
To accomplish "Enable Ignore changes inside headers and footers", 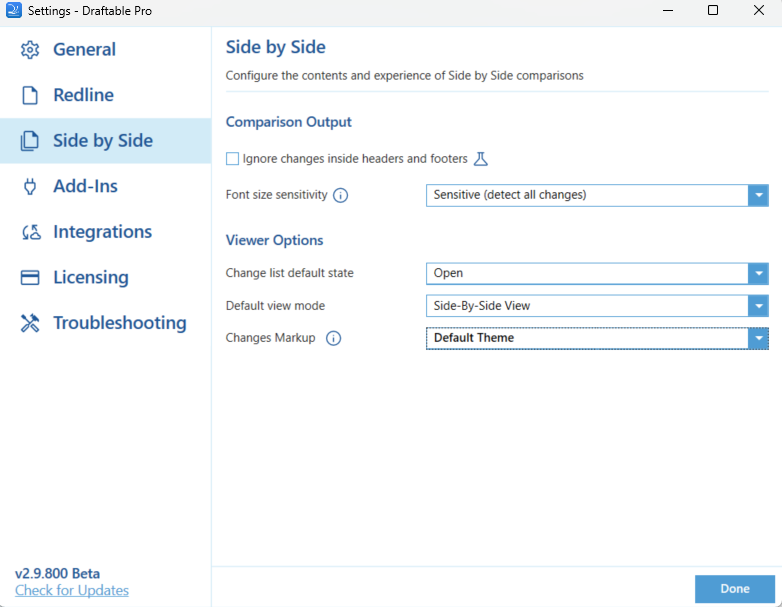I will (232, 159).
